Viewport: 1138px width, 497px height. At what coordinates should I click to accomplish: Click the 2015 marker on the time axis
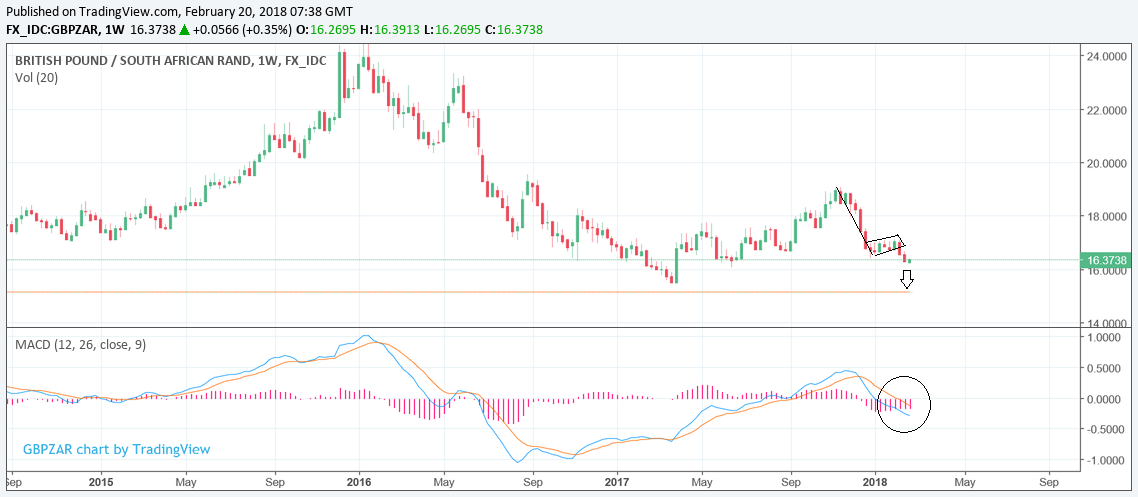(x=101, y=481)
